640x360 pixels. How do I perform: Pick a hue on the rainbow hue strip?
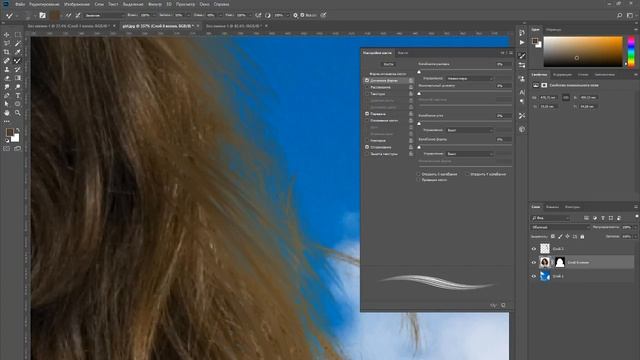[x=631, y=51]
